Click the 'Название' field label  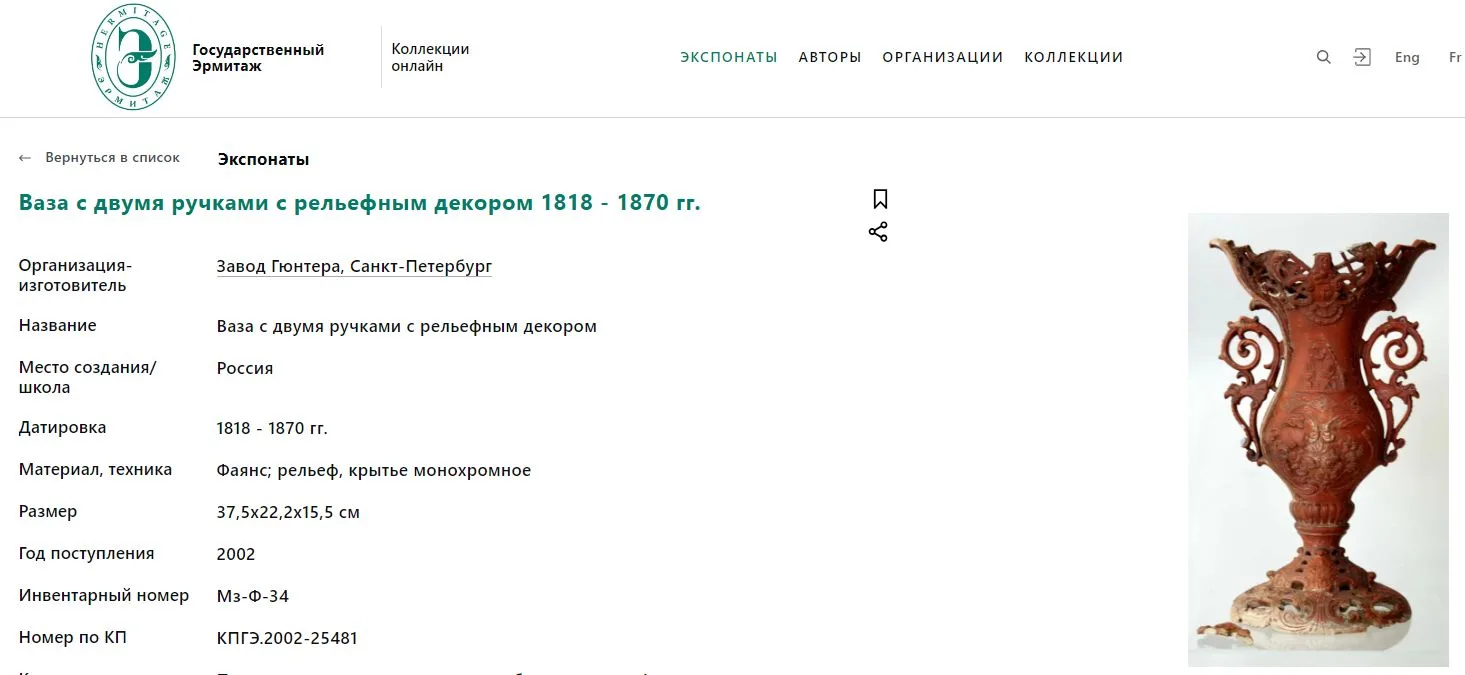click(x=58, y=326)
